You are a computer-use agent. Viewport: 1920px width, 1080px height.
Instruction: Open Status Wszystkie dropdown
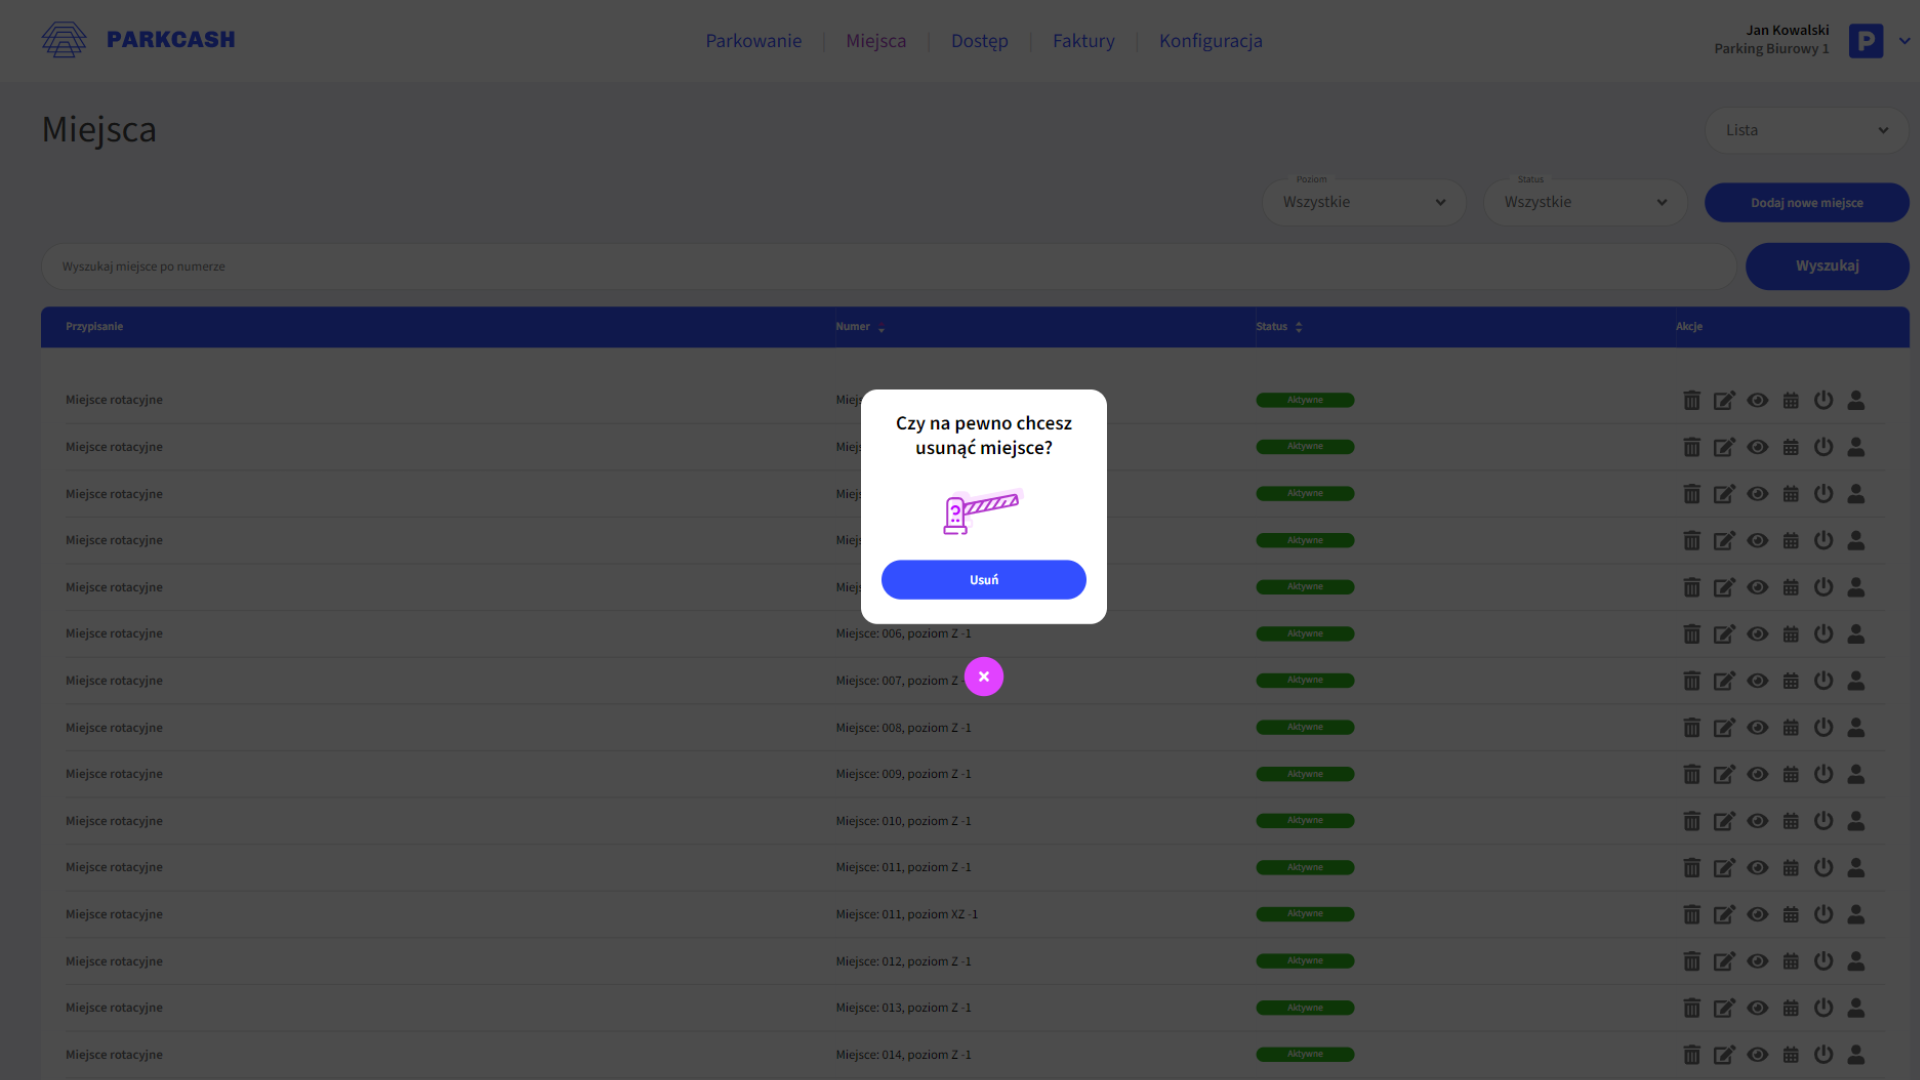tap(1585, 202)
